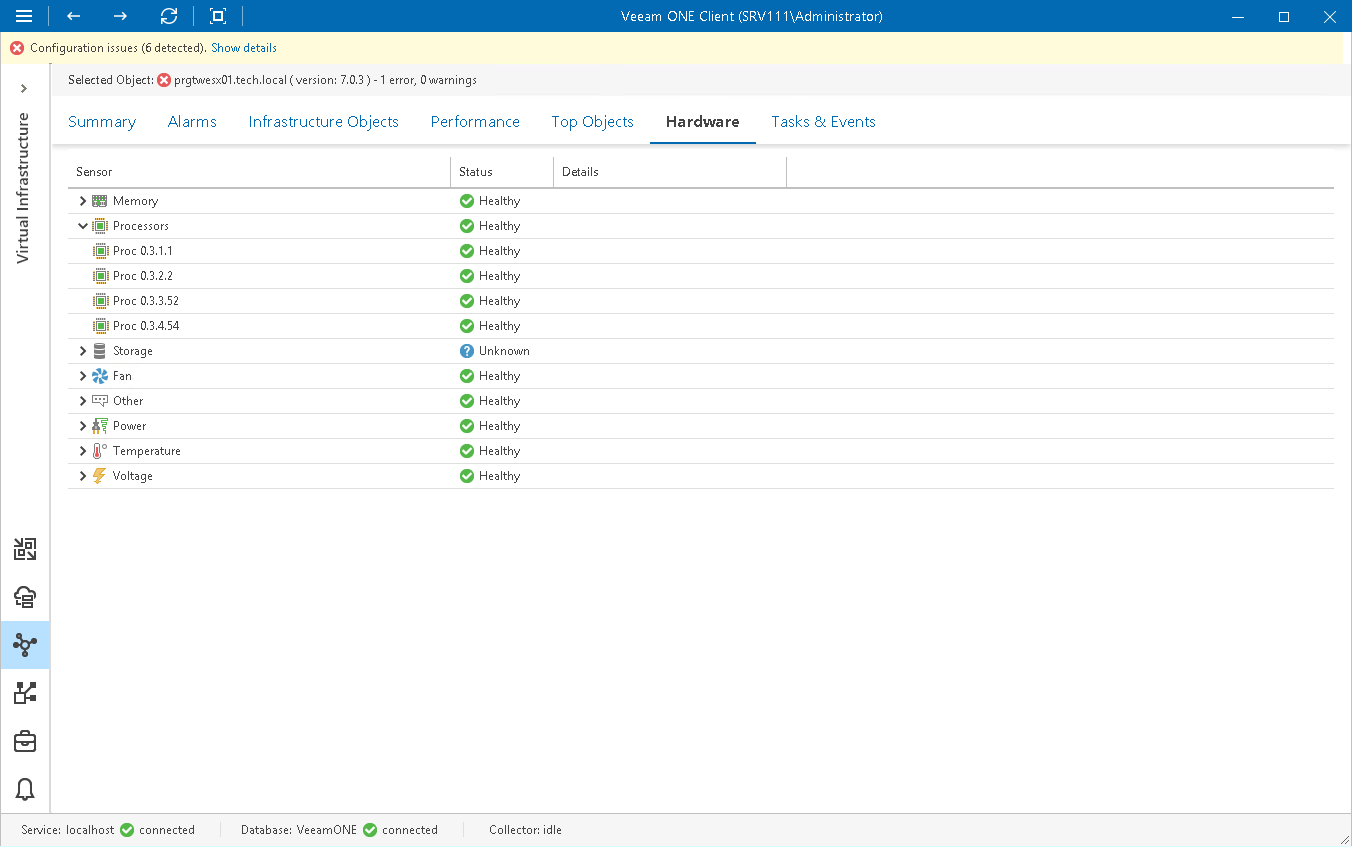Click the selected object prgtwesx01.tech.local text
Viewport: 1352px width, 847px height.
pos(230,80)
